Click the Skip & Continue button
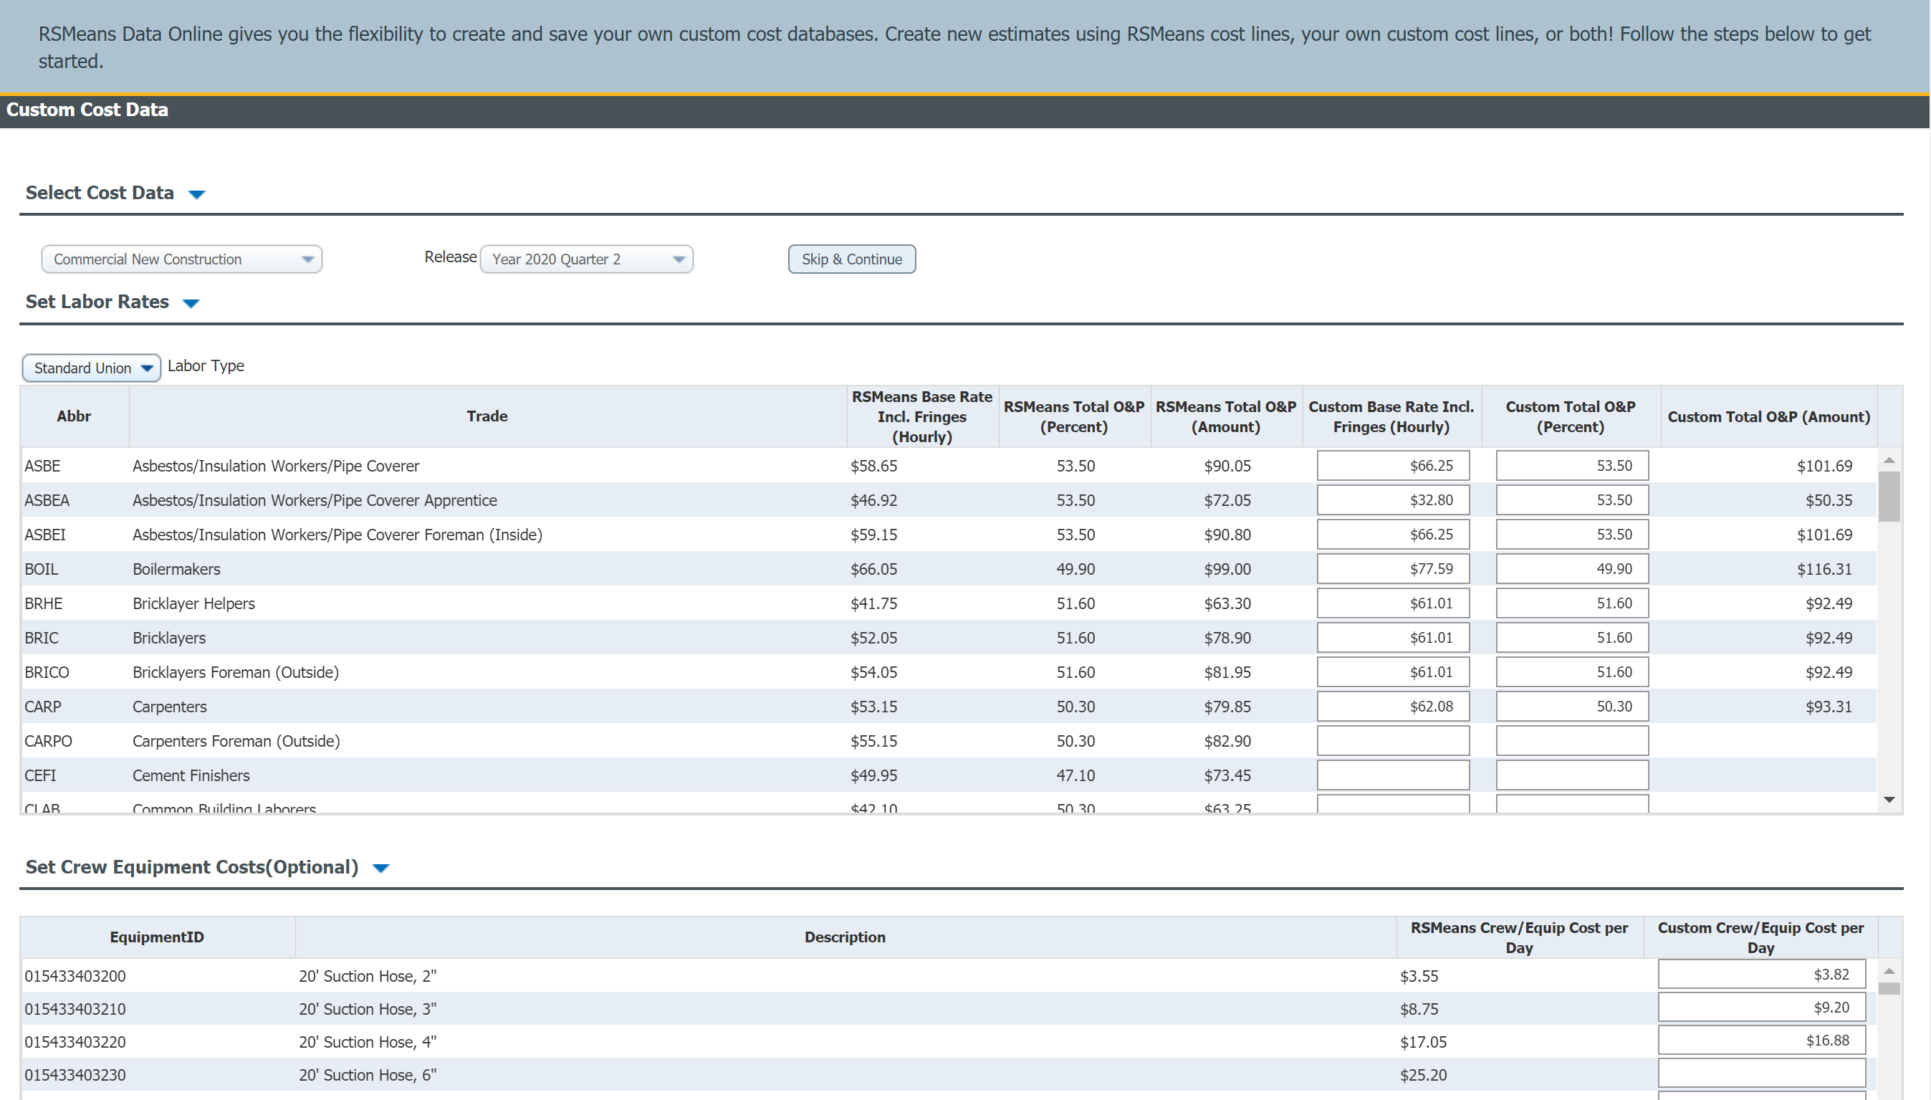Viewport: 1931px width, 1100px height. point(851,259)
